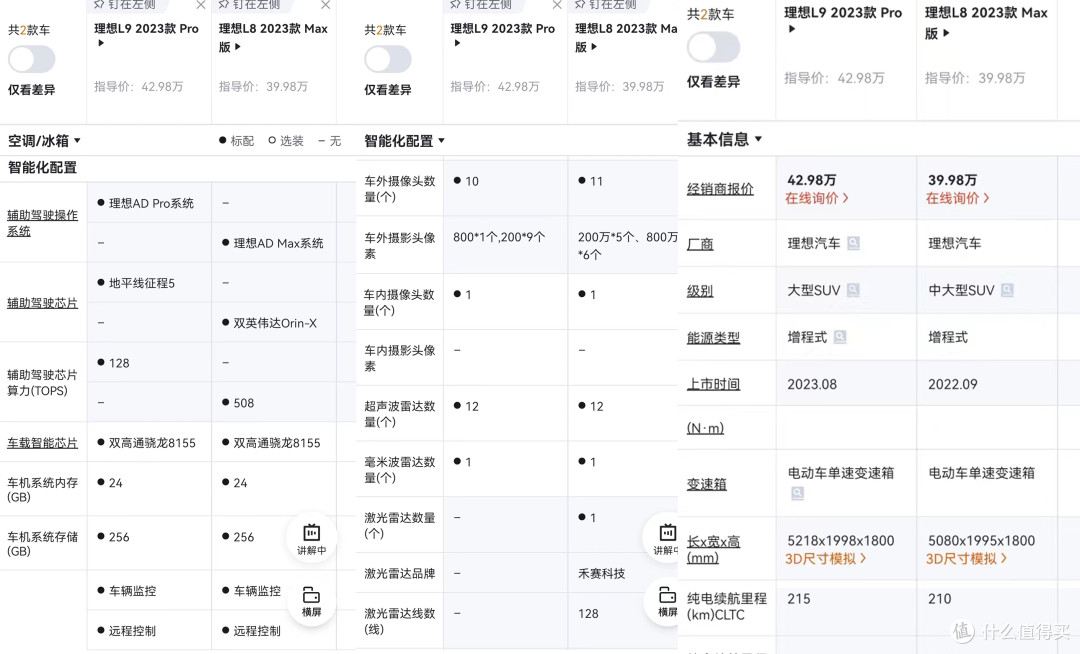Select the 禾赛科技 lidar brand cell
Image resolution: width=1080 pixels, height=654 pixels.
point(623,573)
